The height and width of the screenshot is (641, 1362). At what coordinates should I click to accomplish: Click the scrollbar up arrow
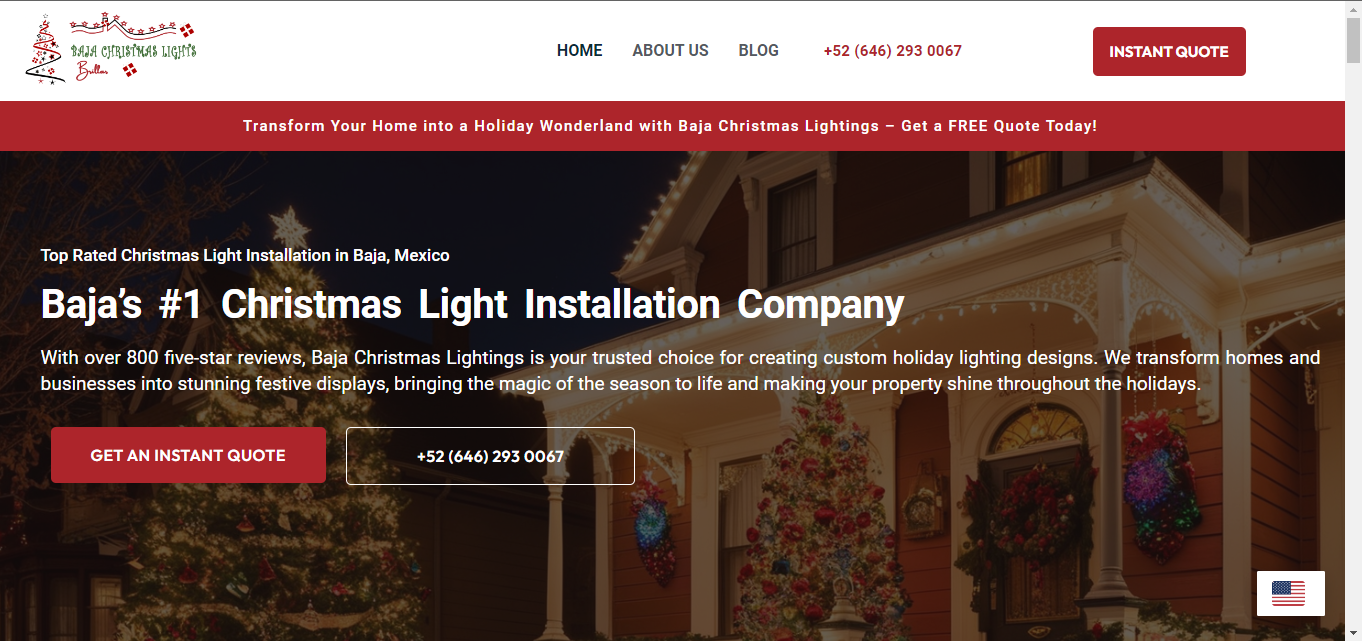point(1353,9)
